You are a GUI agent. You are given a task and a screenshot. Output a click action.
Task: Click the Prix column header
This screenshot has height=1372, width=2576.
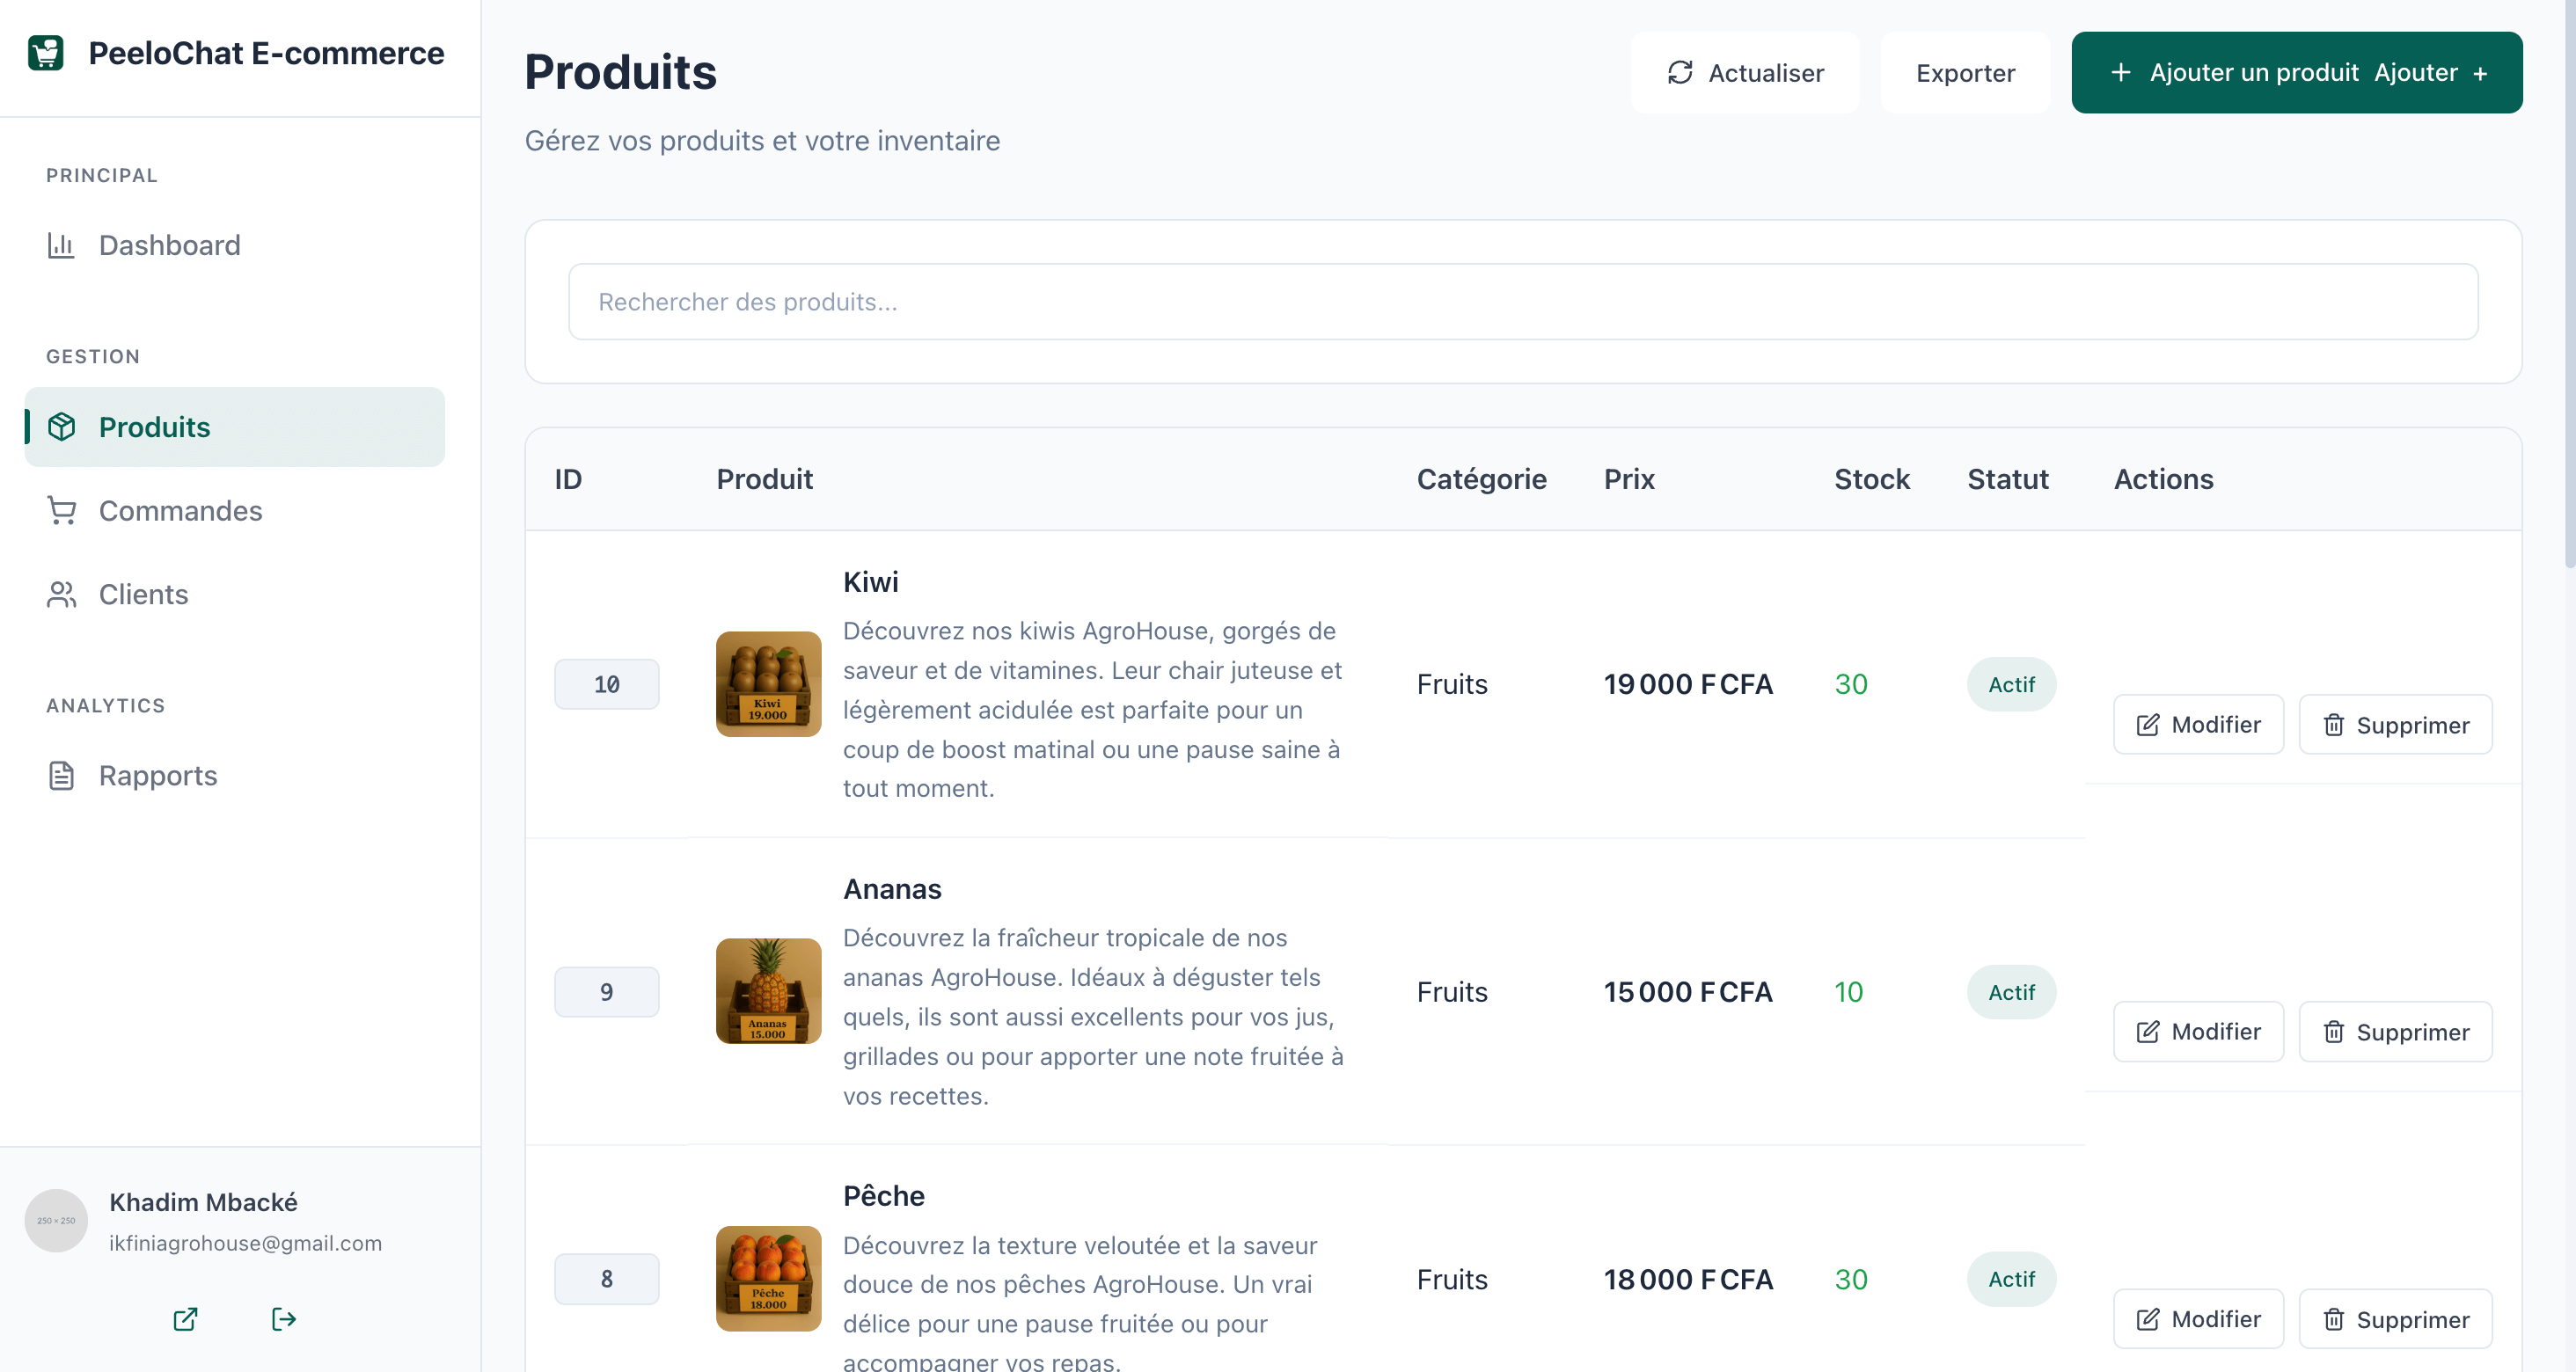tap(1629, 479)
